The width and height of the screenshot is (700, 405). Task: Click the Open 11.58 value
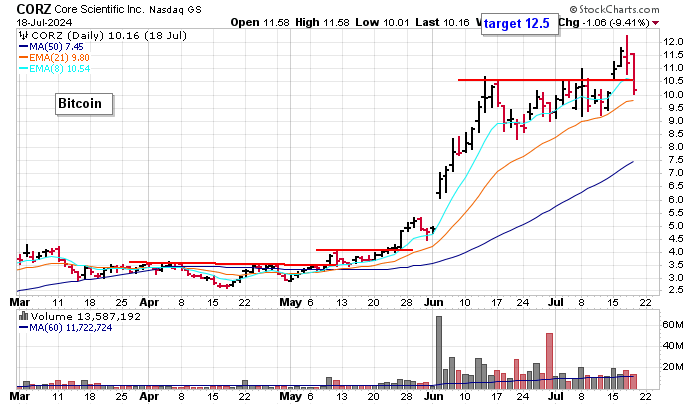[260, 22]
